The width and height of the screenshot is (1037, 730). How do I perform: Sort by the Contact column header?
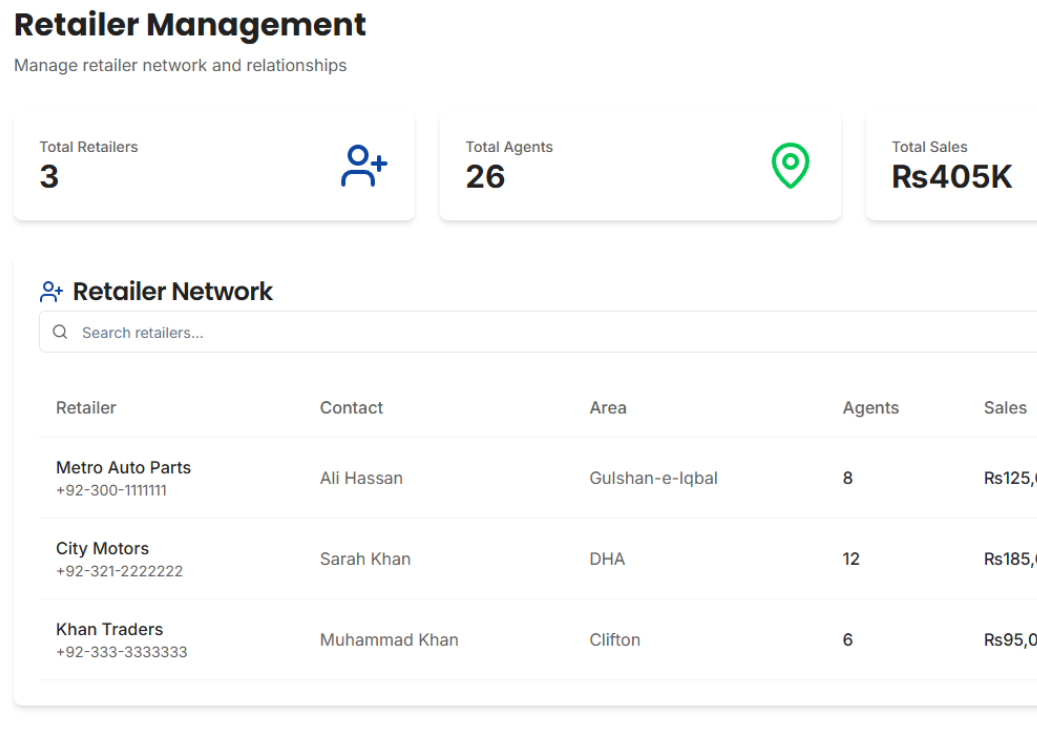click(351, 408)
